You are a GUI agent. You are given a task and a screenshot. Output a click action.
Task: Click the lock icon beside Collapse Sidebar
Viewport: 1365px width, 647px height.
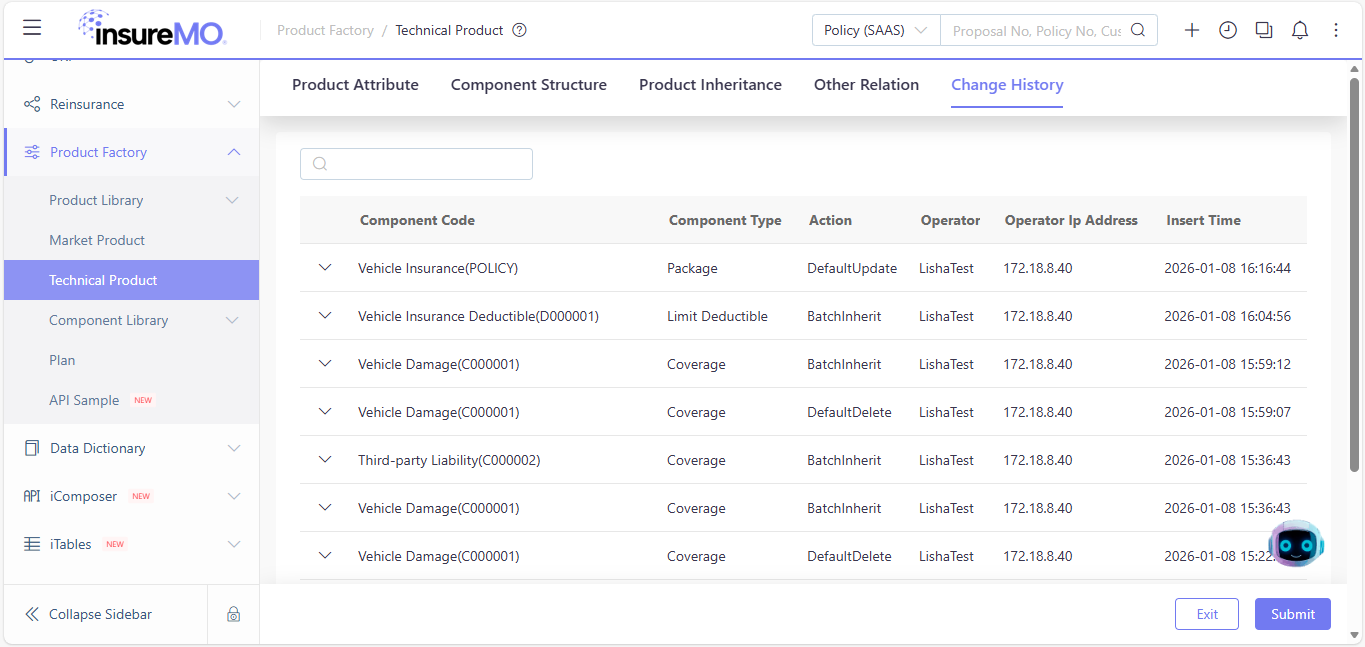tap(233, 614)
